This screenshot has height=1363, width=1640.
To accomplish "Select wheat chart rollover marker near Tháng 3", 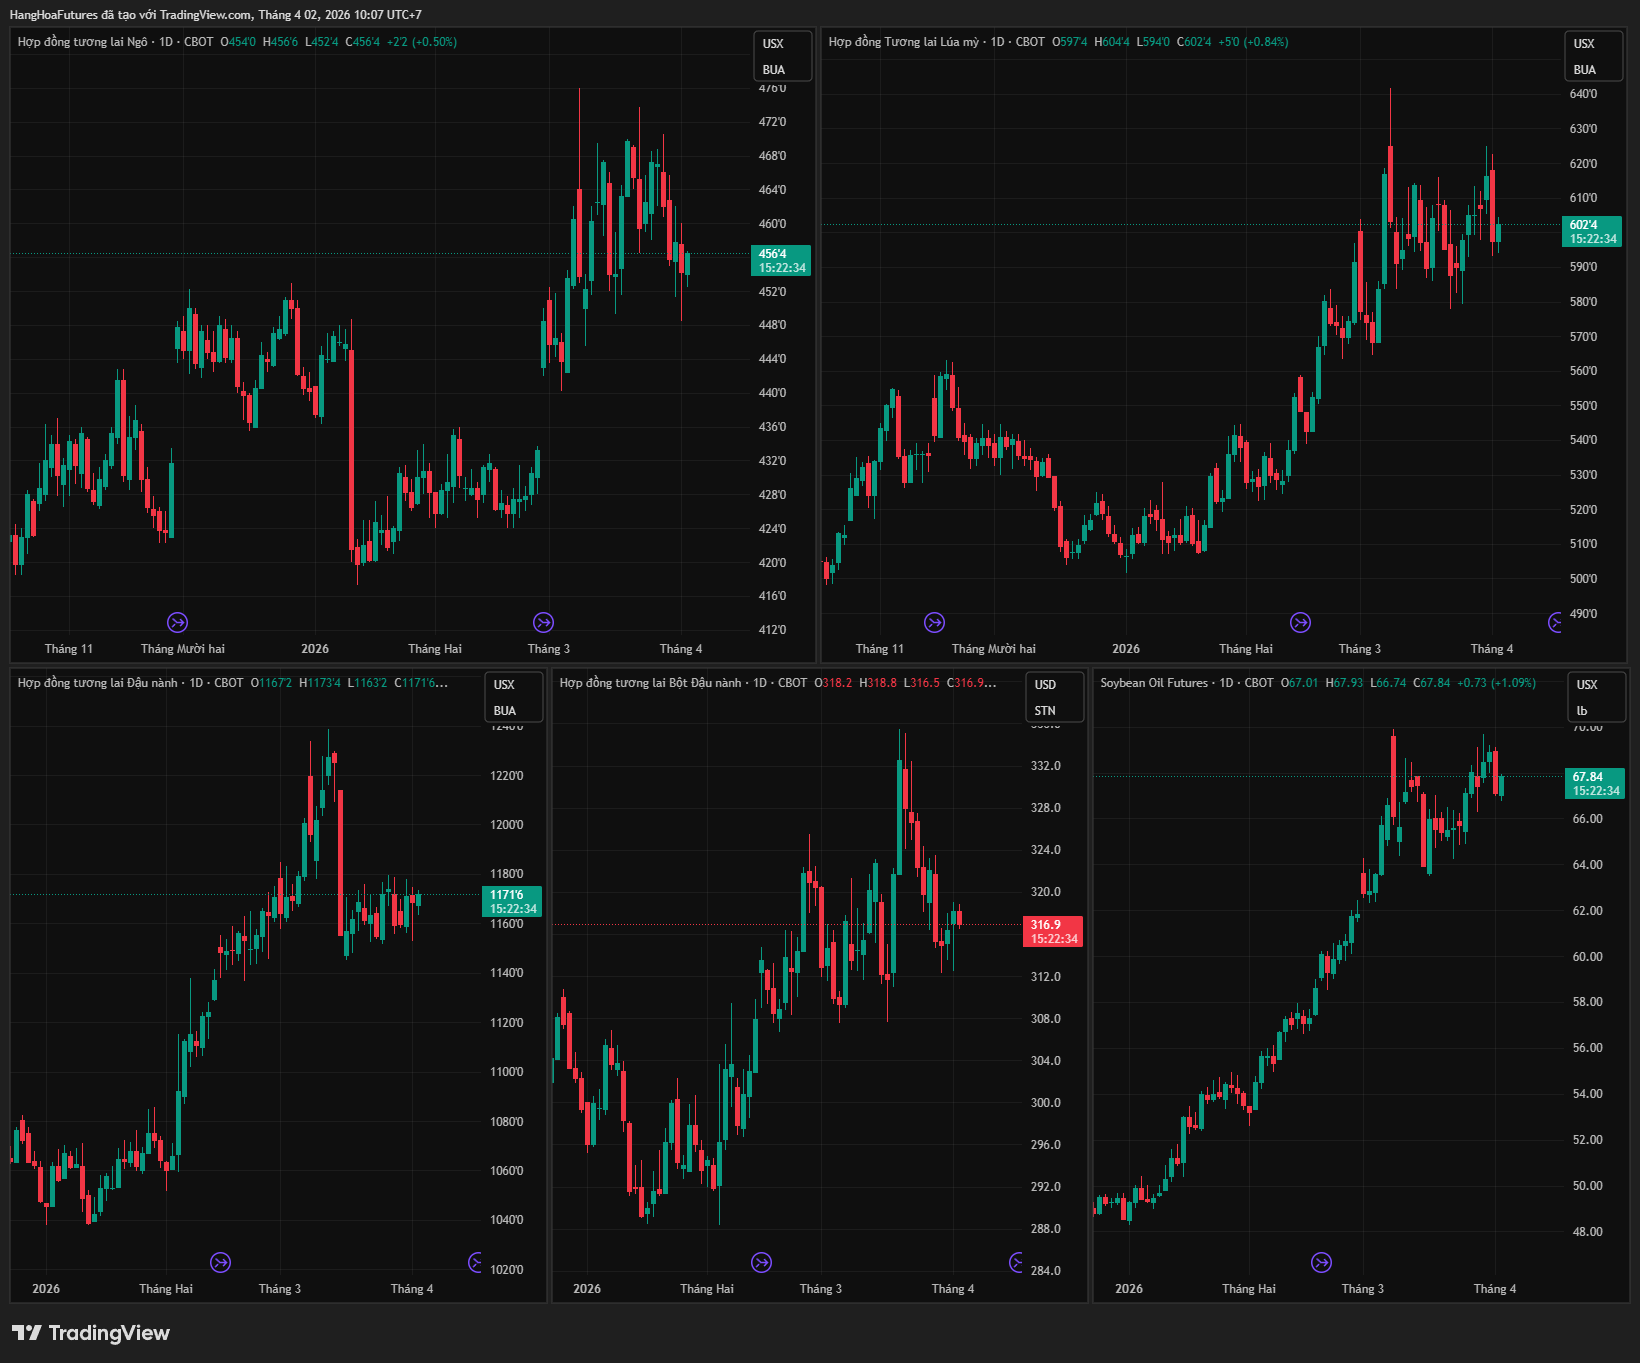I will [x=1300, y=623].
